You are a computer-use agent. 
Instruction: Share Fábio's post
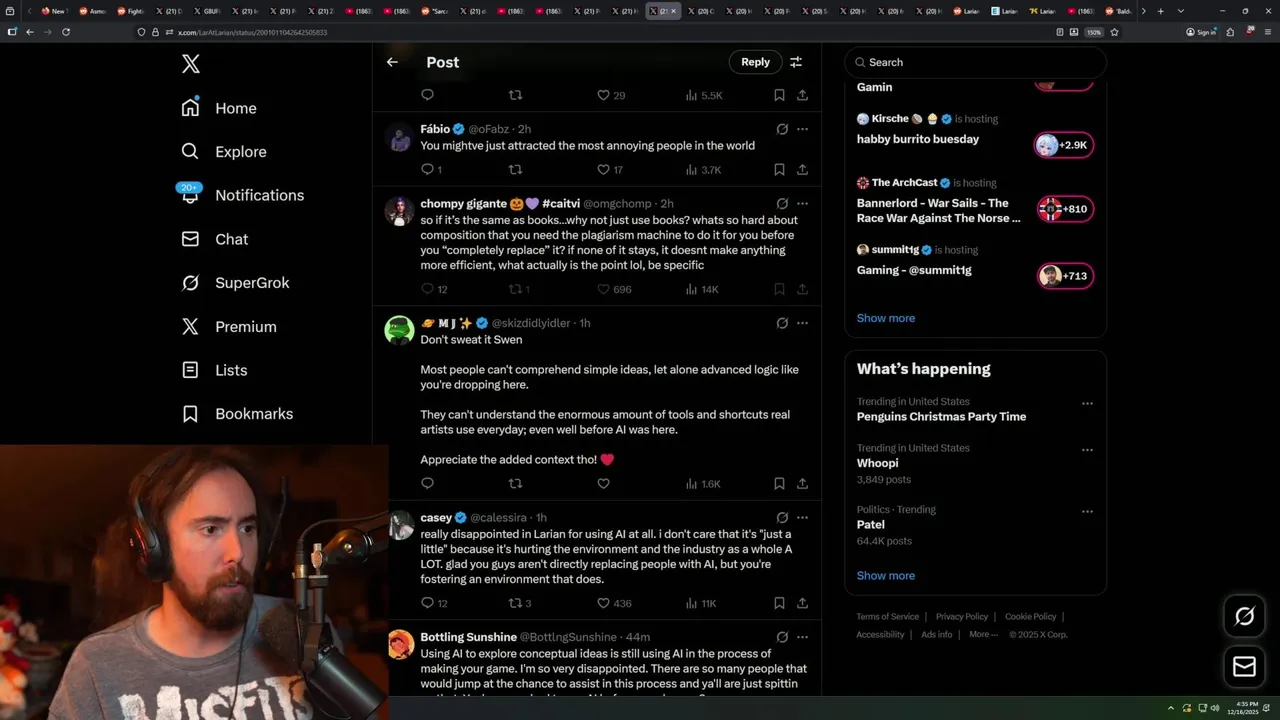802,170
